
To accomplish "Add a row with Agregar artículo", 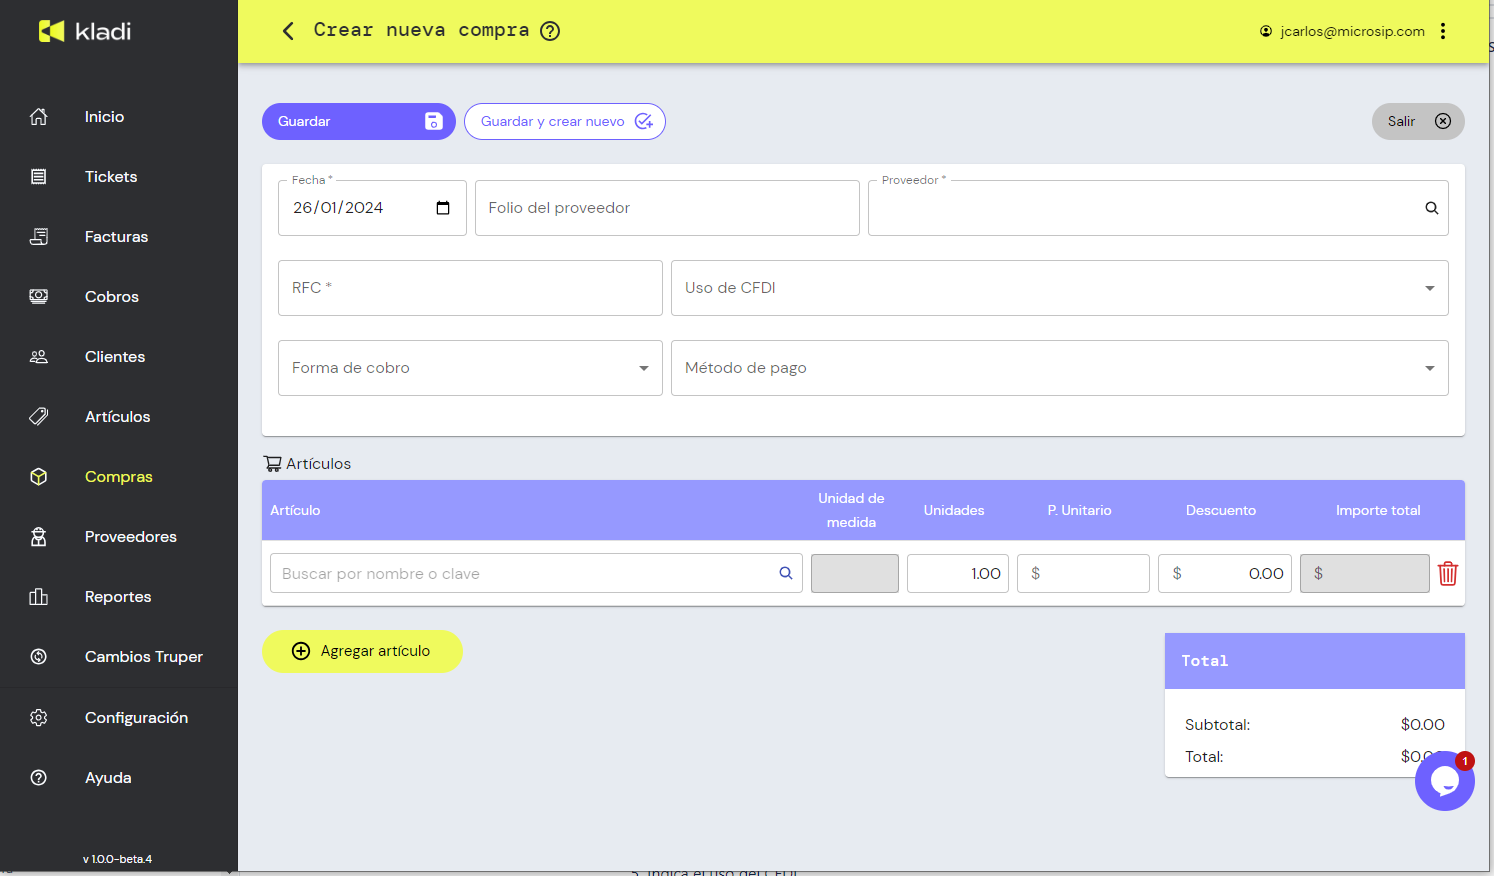I will pos(362,651).
